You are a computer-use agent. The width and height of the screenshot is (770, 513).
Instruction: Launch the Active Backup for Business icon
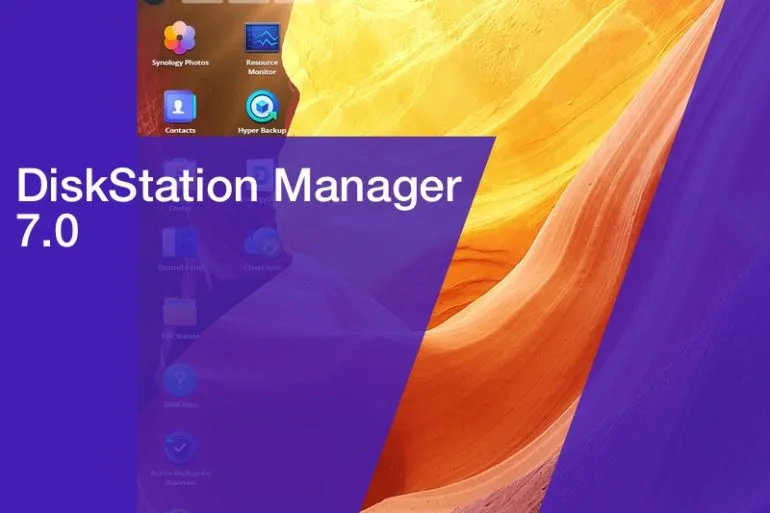click(180, 448)
